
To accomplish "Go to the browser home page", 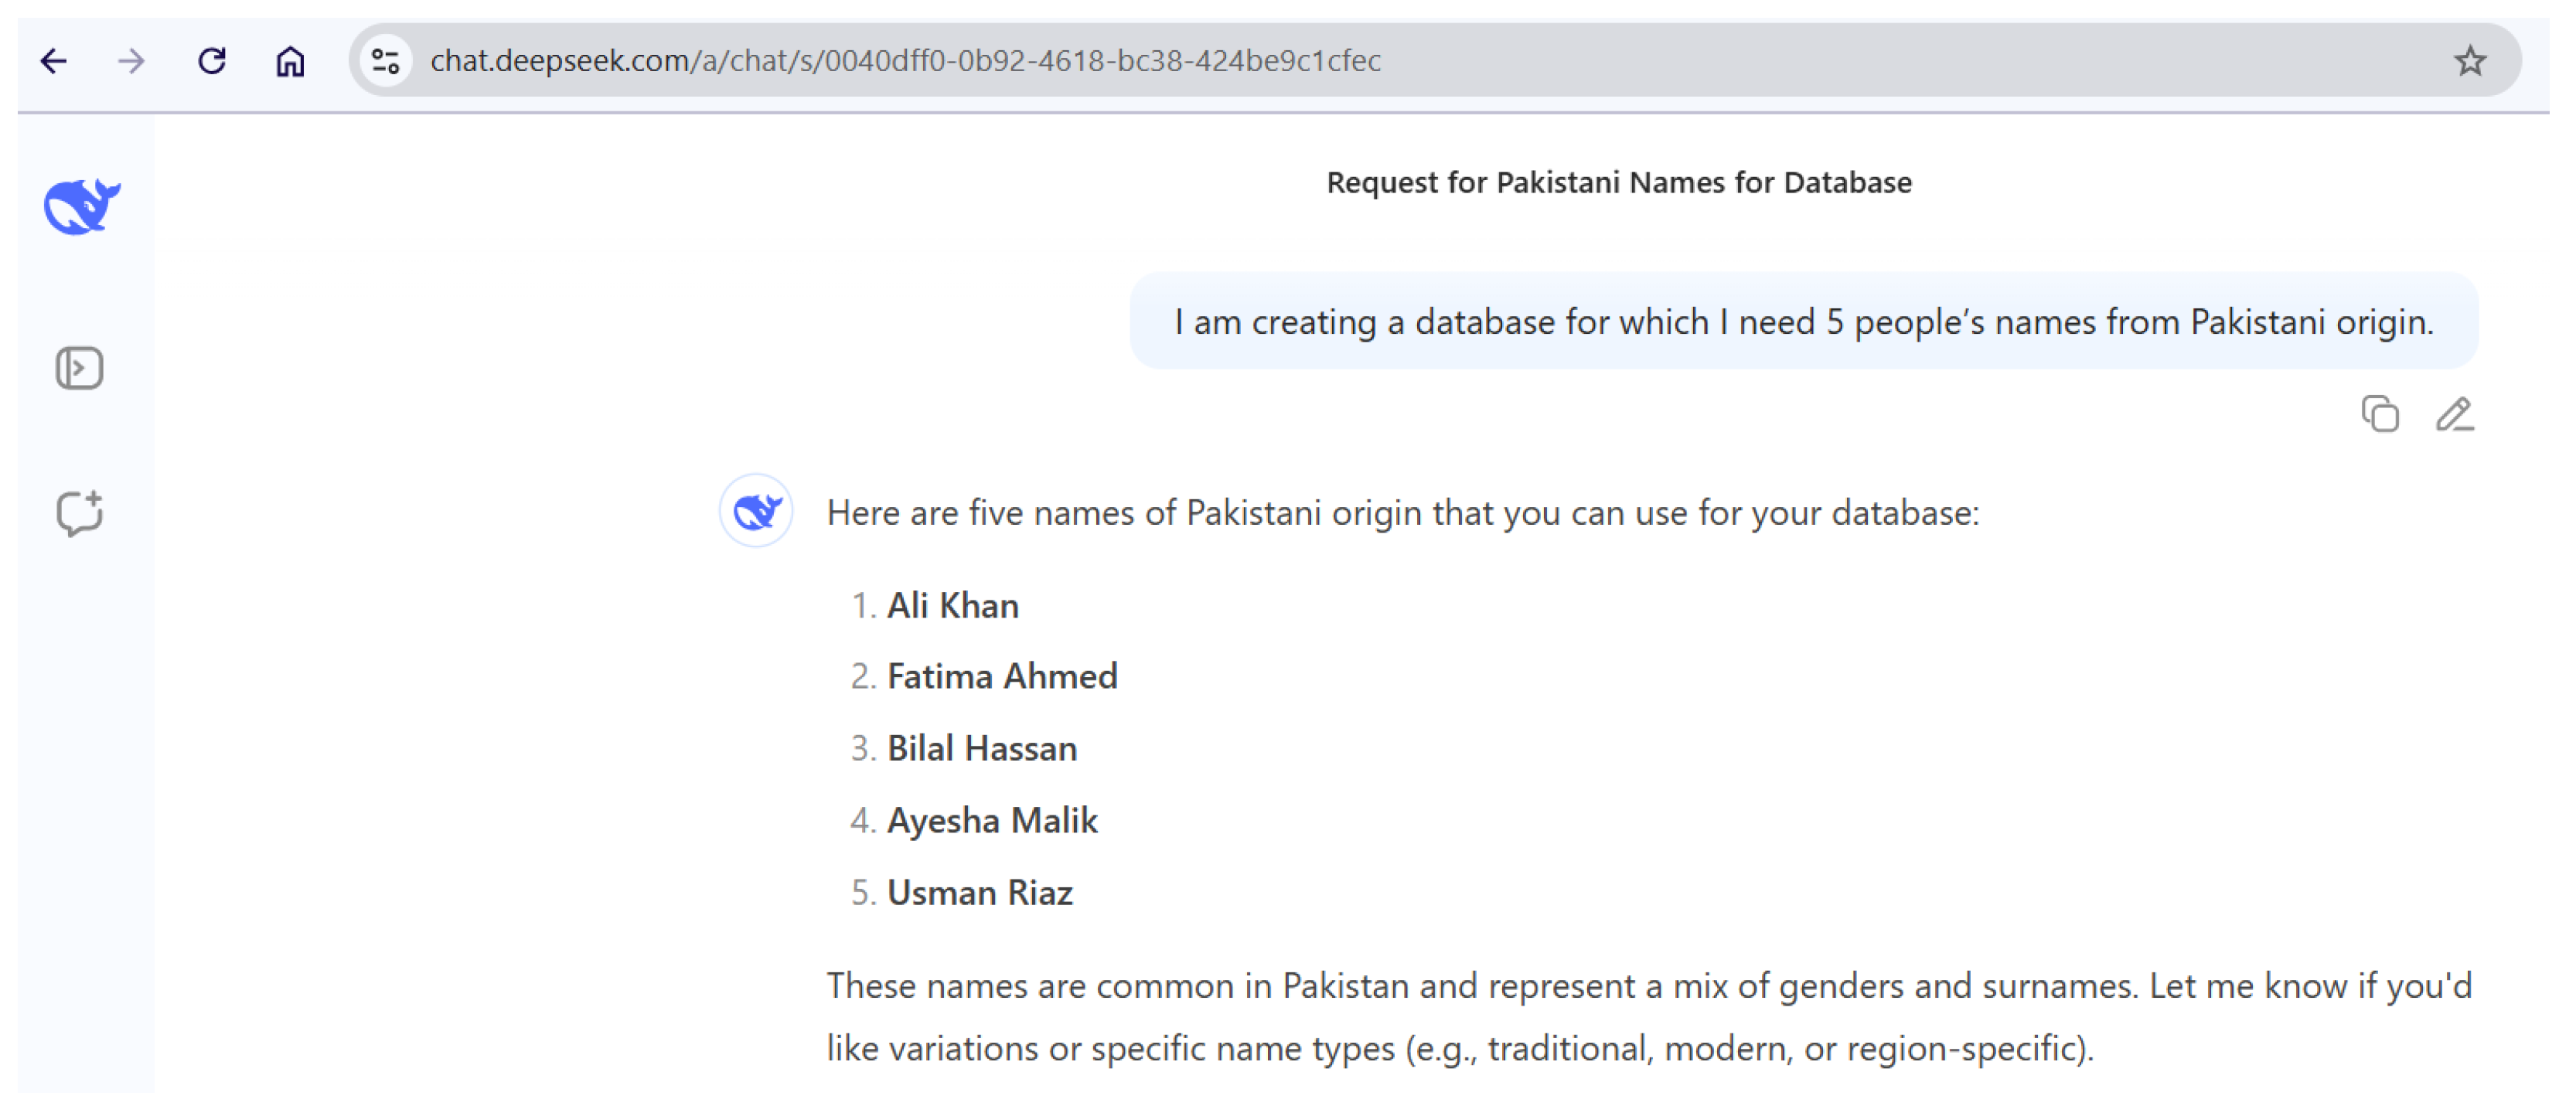I will pyautogui.click(x=290, y=61).
